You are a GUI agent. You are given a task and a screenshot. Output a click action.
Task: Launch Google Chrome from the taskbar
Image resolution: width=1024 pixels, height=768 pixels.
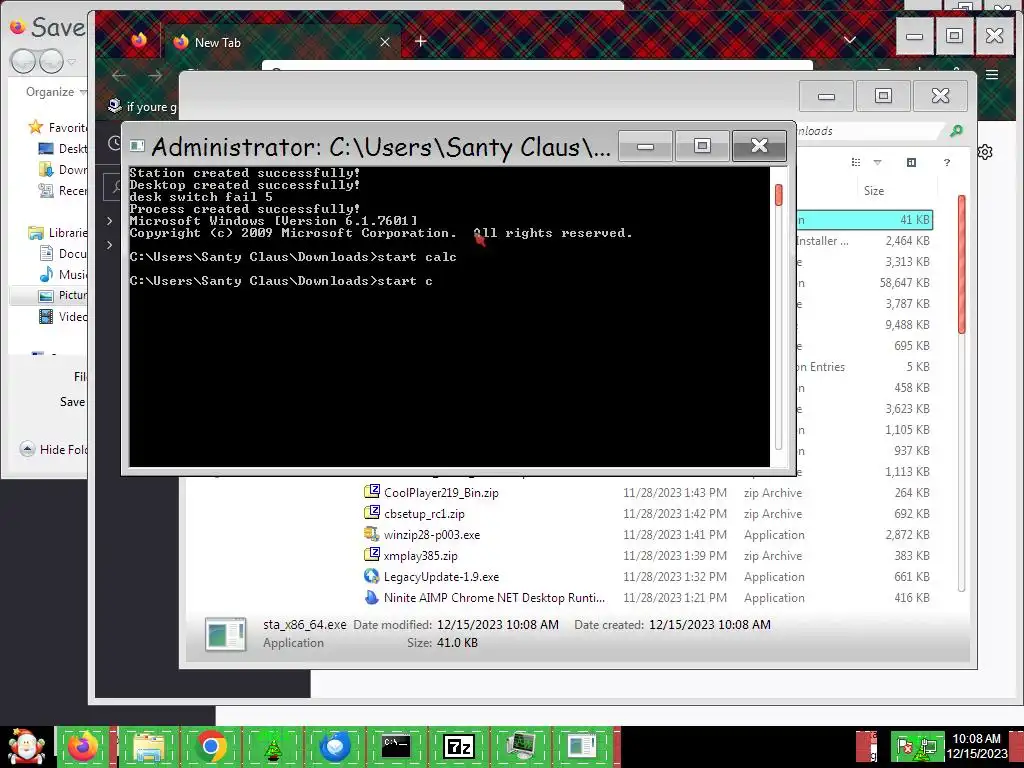(210, 746)
